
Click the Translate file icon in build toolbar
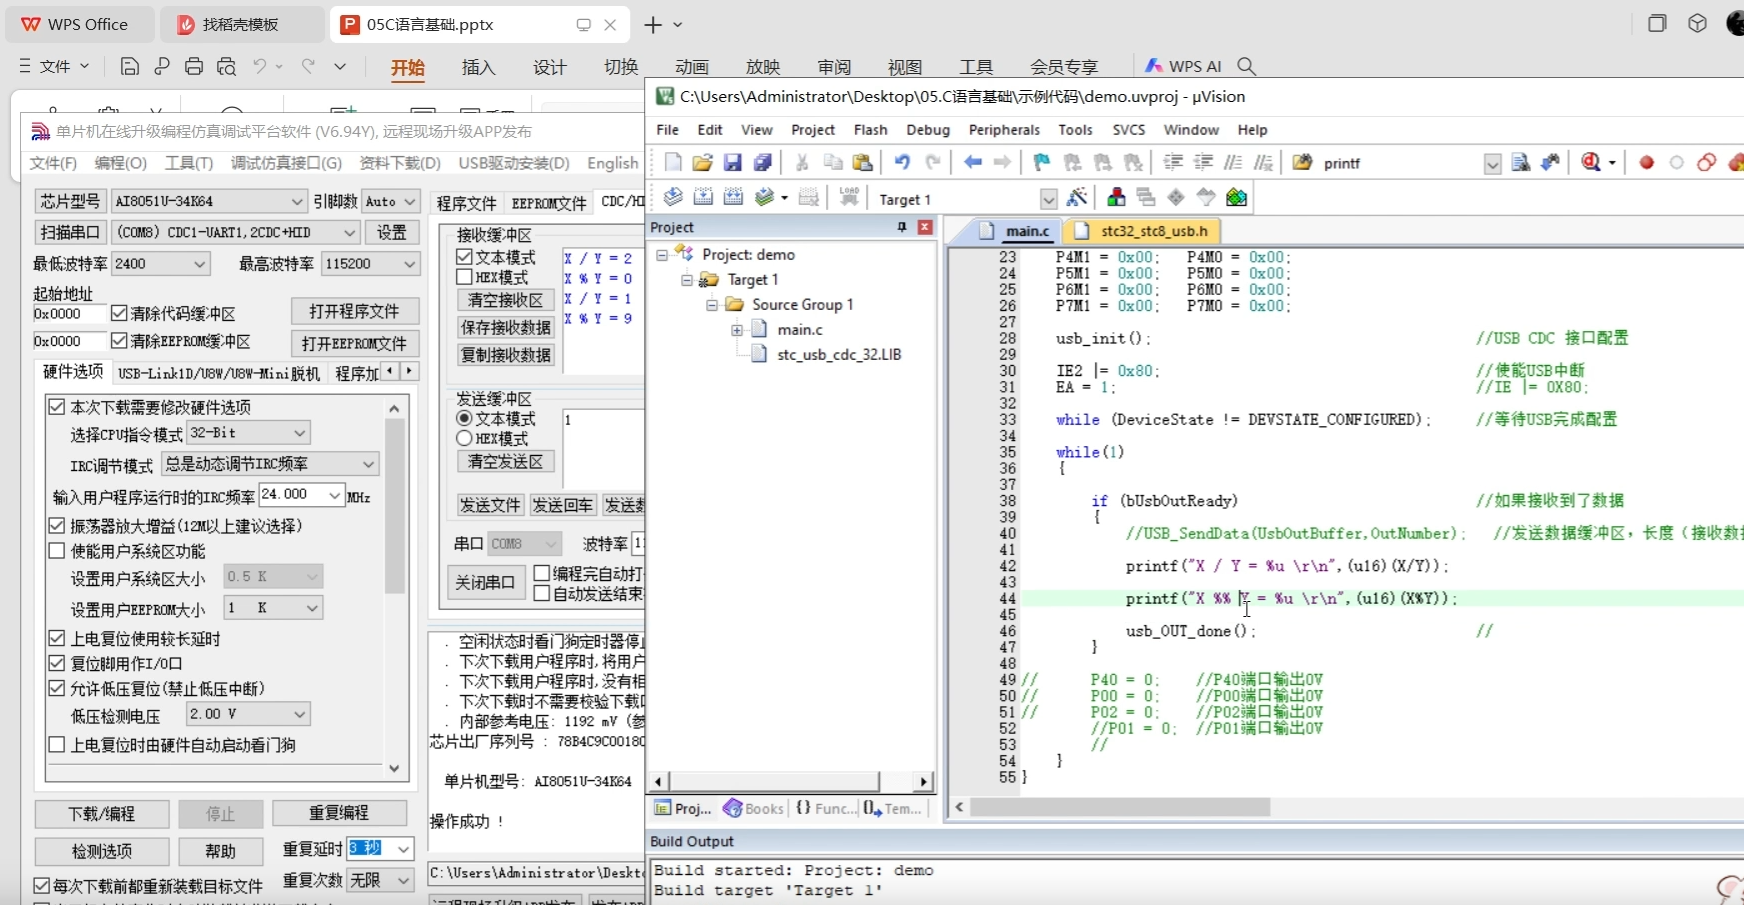(x=673, y=197)
